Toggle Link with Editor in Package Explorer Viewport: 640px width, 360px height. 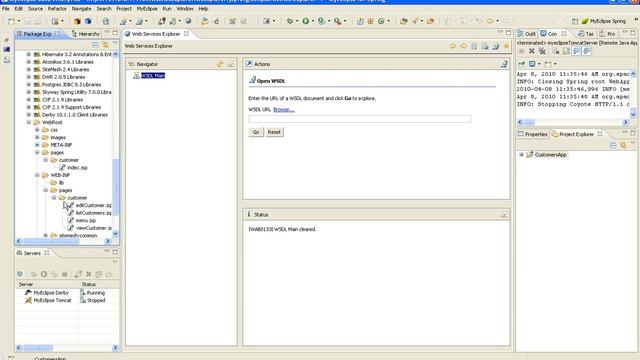[x=105, y=45]
